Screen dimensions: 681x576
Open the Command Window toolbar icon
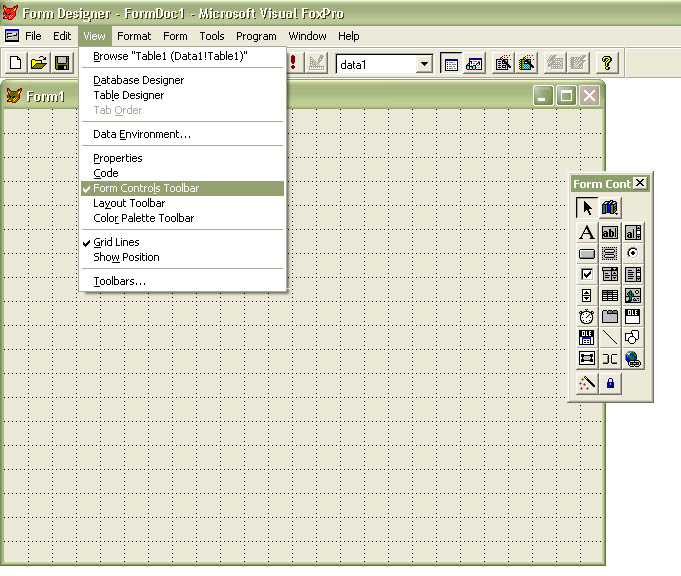click(451, 63)
